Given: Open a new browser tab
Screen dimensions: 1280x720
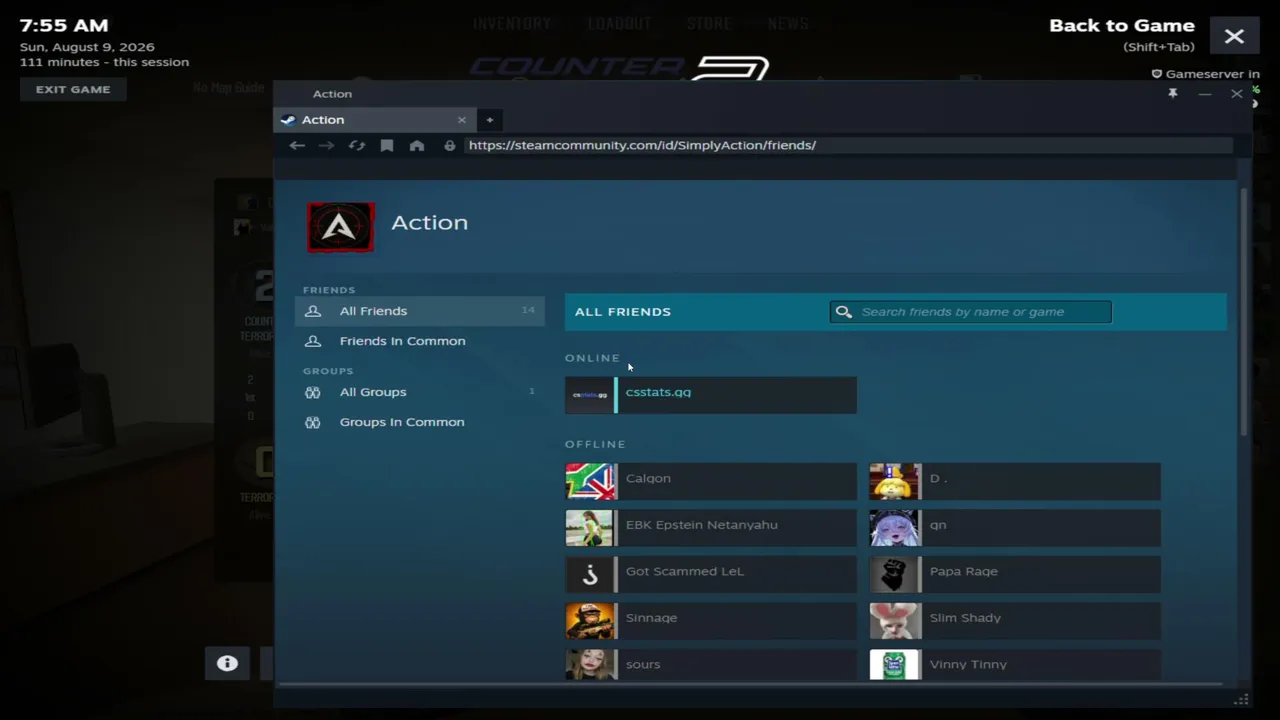Looking at the screenshot, I should (490, 120).
